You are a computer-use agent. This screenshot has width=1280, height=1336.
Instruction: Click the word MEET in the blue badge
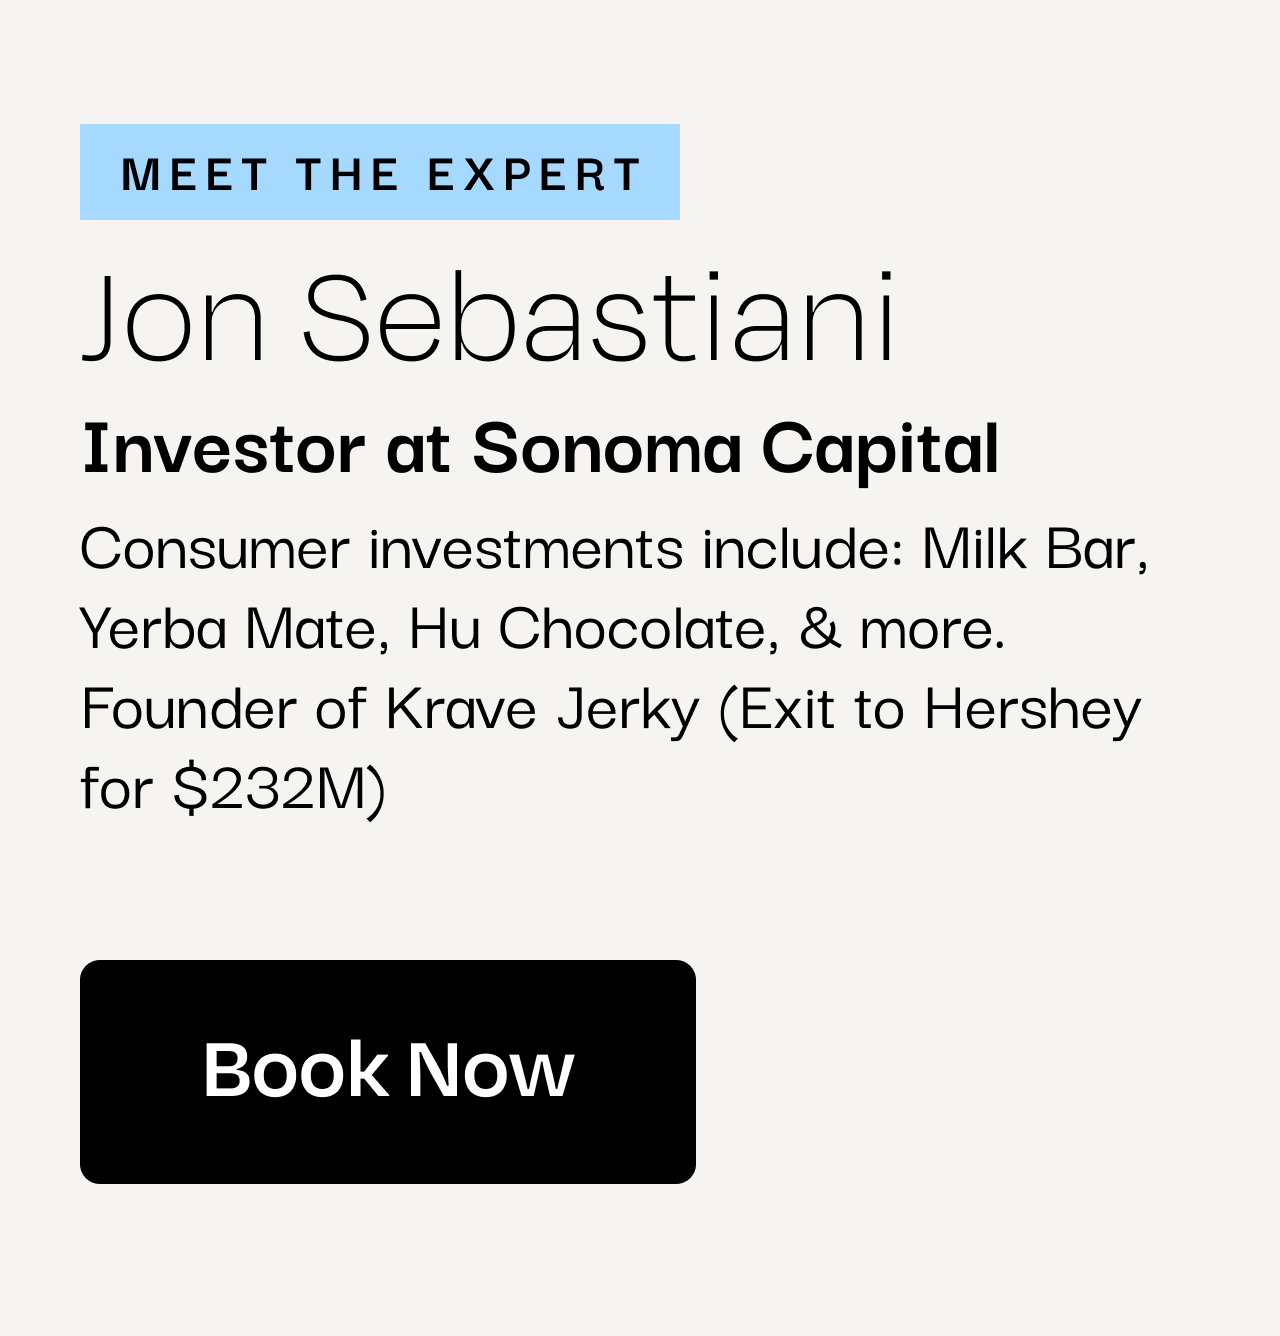point(194,174)
